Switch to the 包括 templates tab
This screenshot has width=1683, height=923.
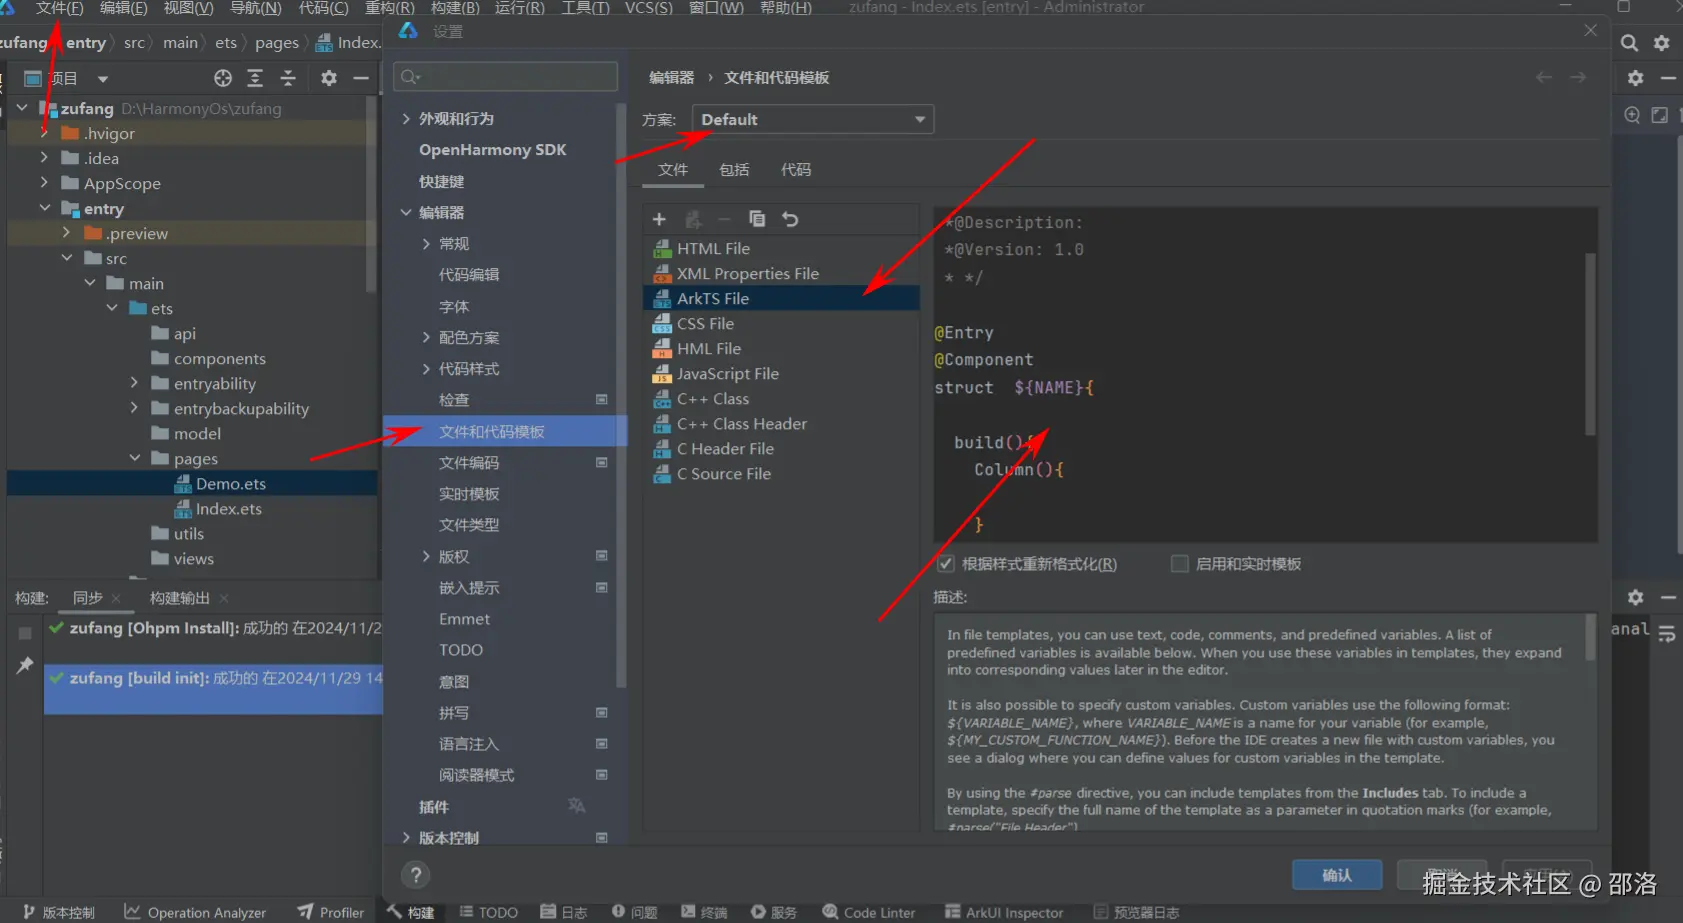point(734,169)
